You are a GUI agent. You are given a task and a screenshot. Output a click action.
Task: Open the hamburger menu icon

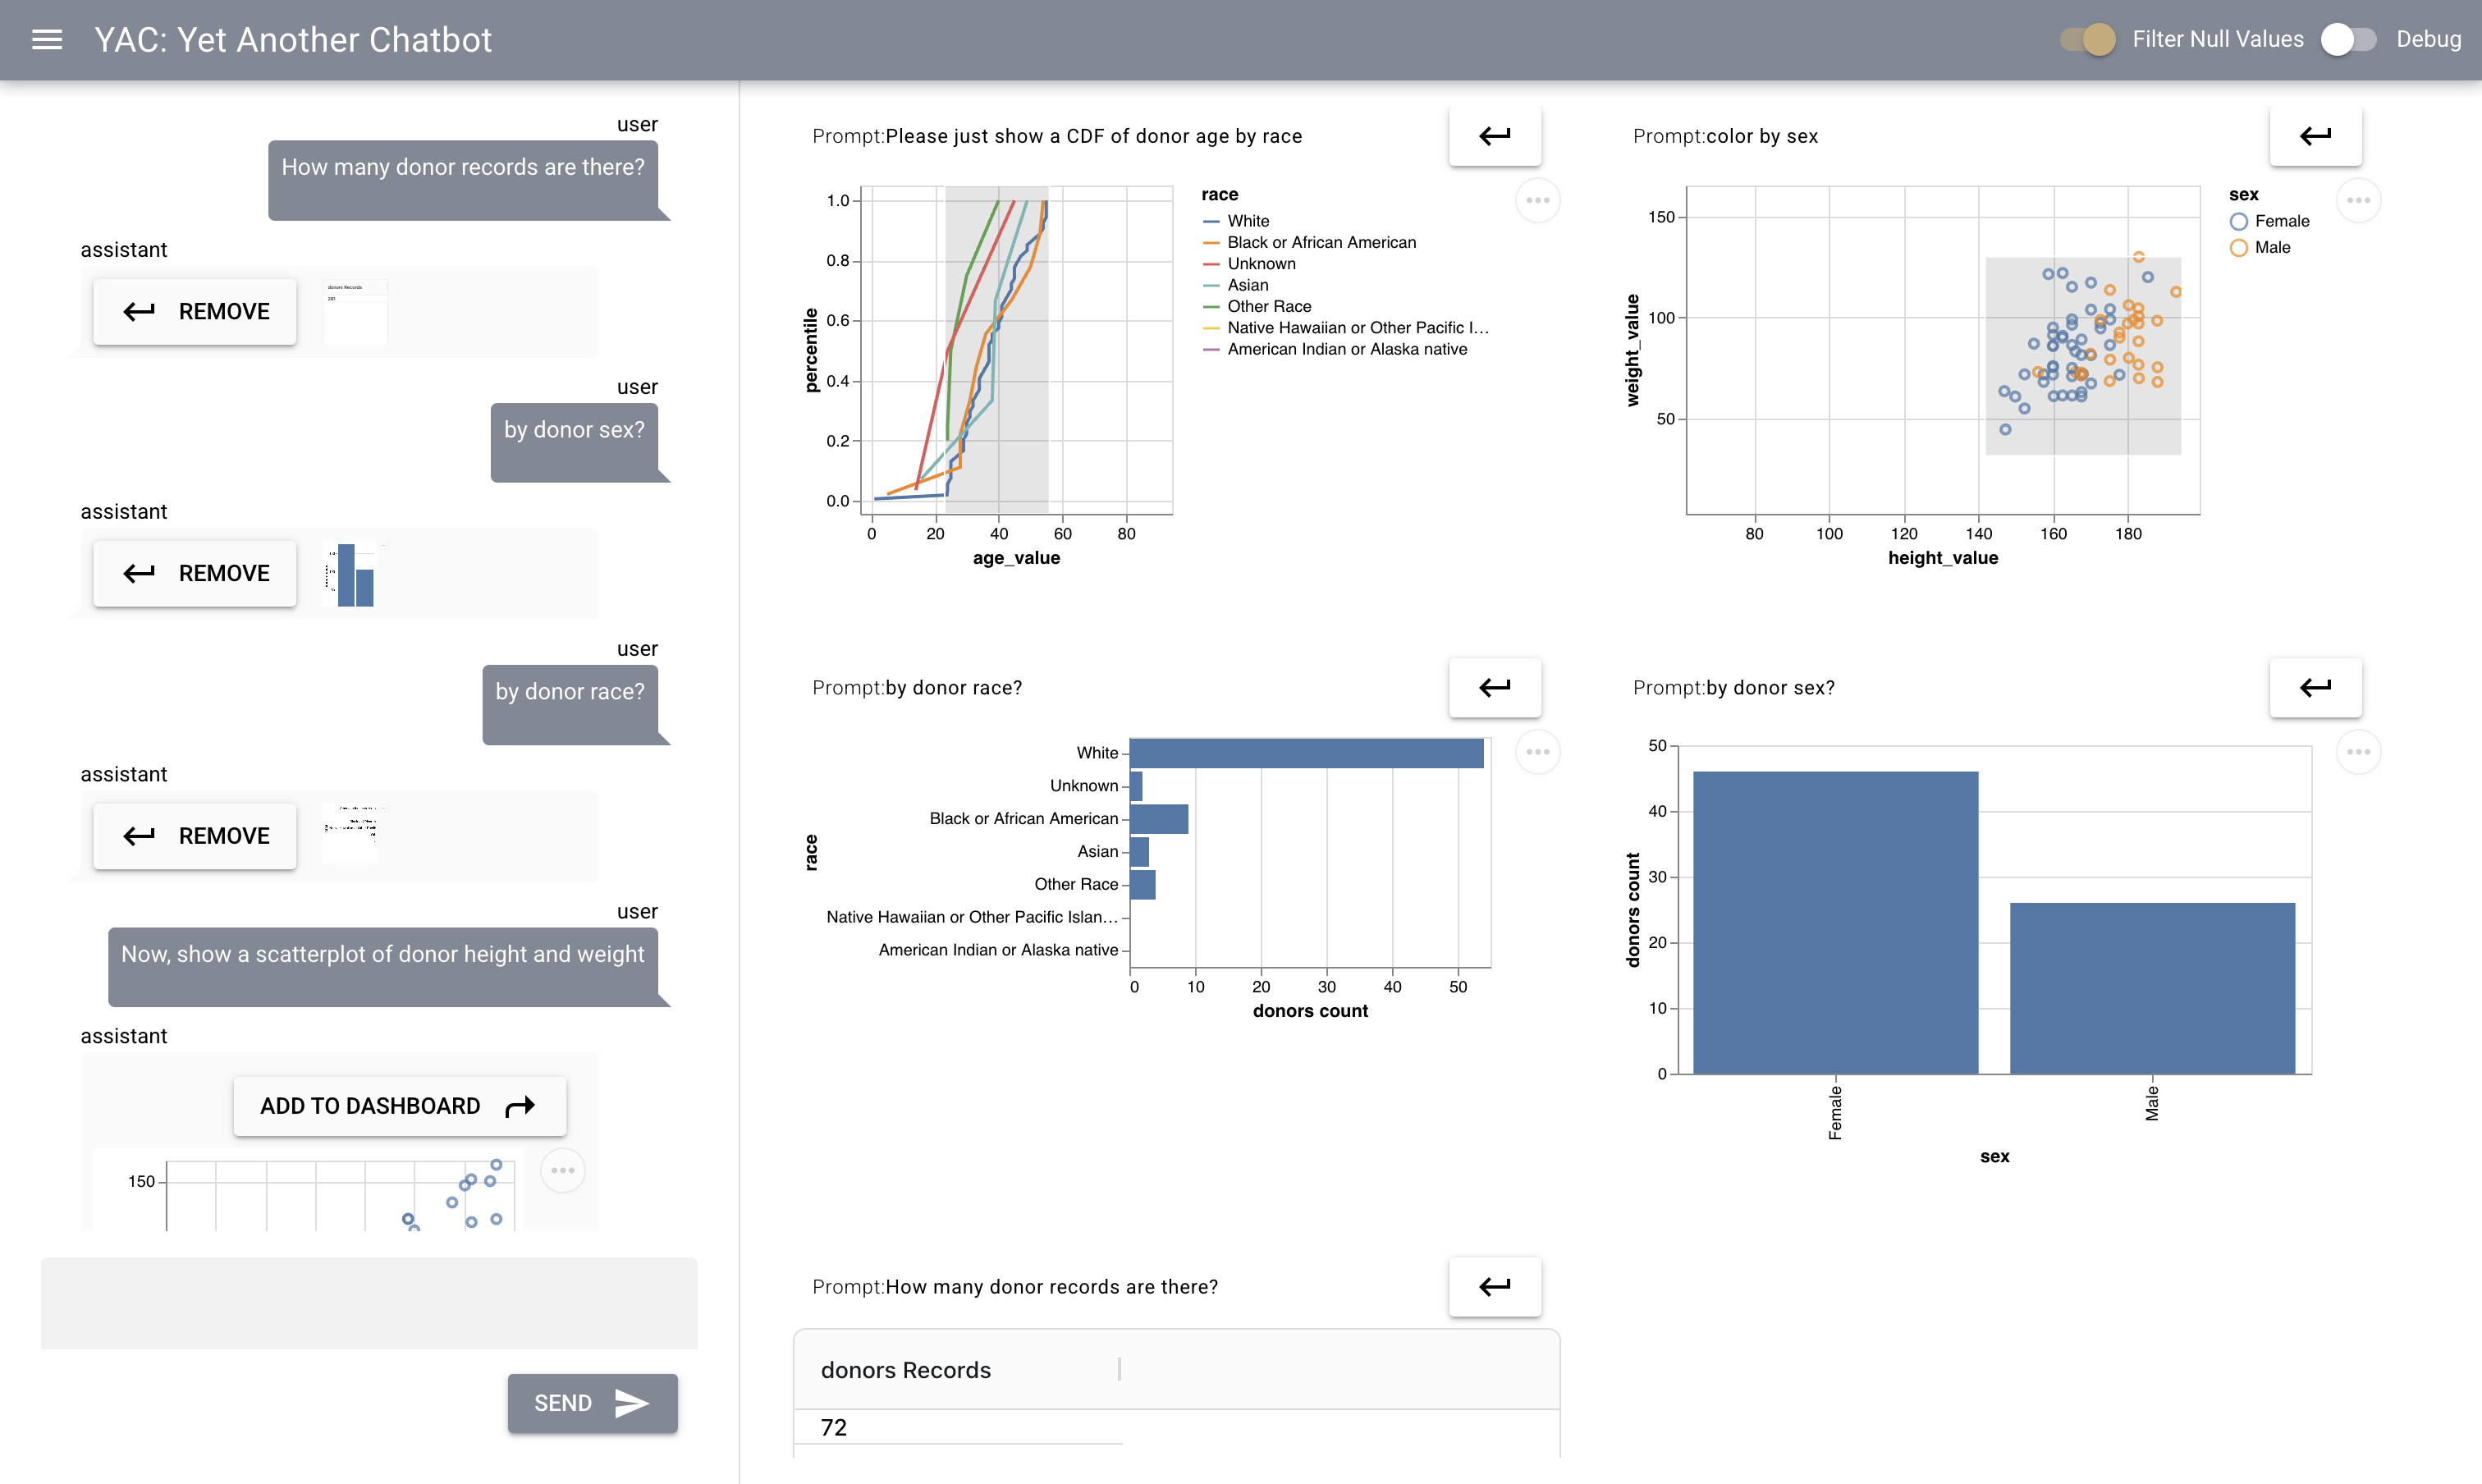point(47,40)
